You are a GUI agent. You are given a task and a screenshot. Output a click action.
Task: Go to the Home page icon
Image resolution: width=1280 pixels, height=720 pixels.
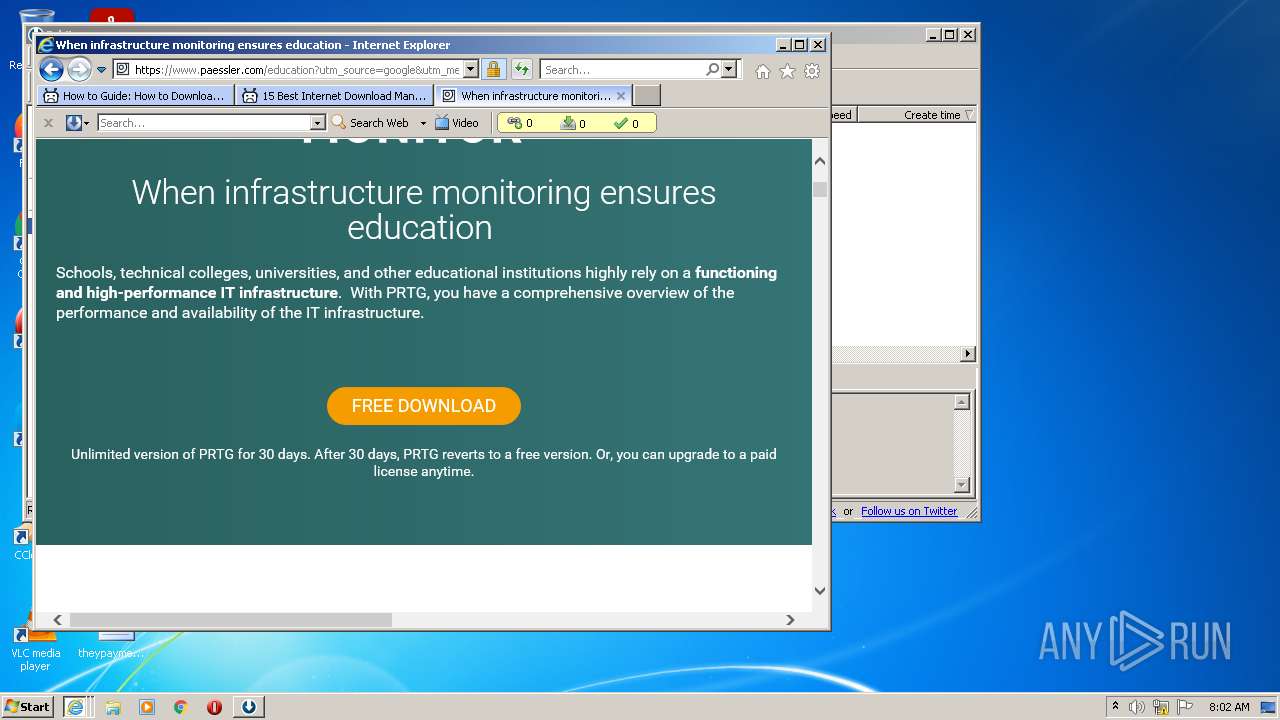click(x=763, y=71)
